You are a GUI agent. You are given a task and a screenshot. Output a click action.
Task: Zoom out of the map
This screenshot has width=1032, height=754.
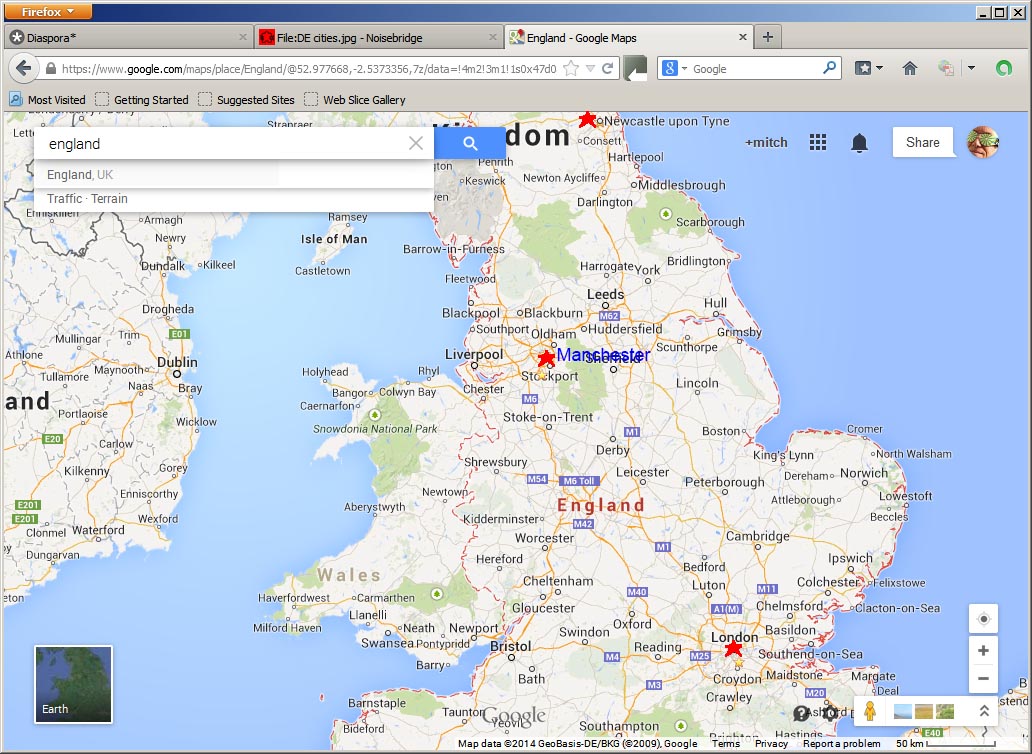pos(983,677)
